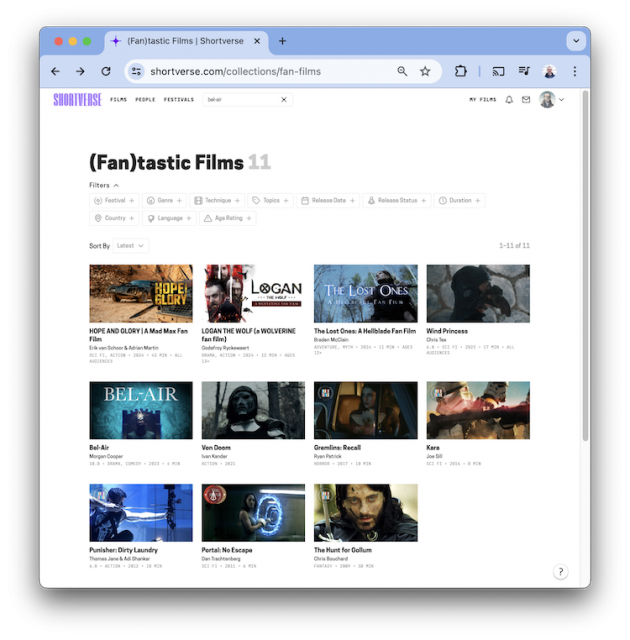Bookmark this page with the star icon
Screen dimensions: 630x640
tap(425, 71)
